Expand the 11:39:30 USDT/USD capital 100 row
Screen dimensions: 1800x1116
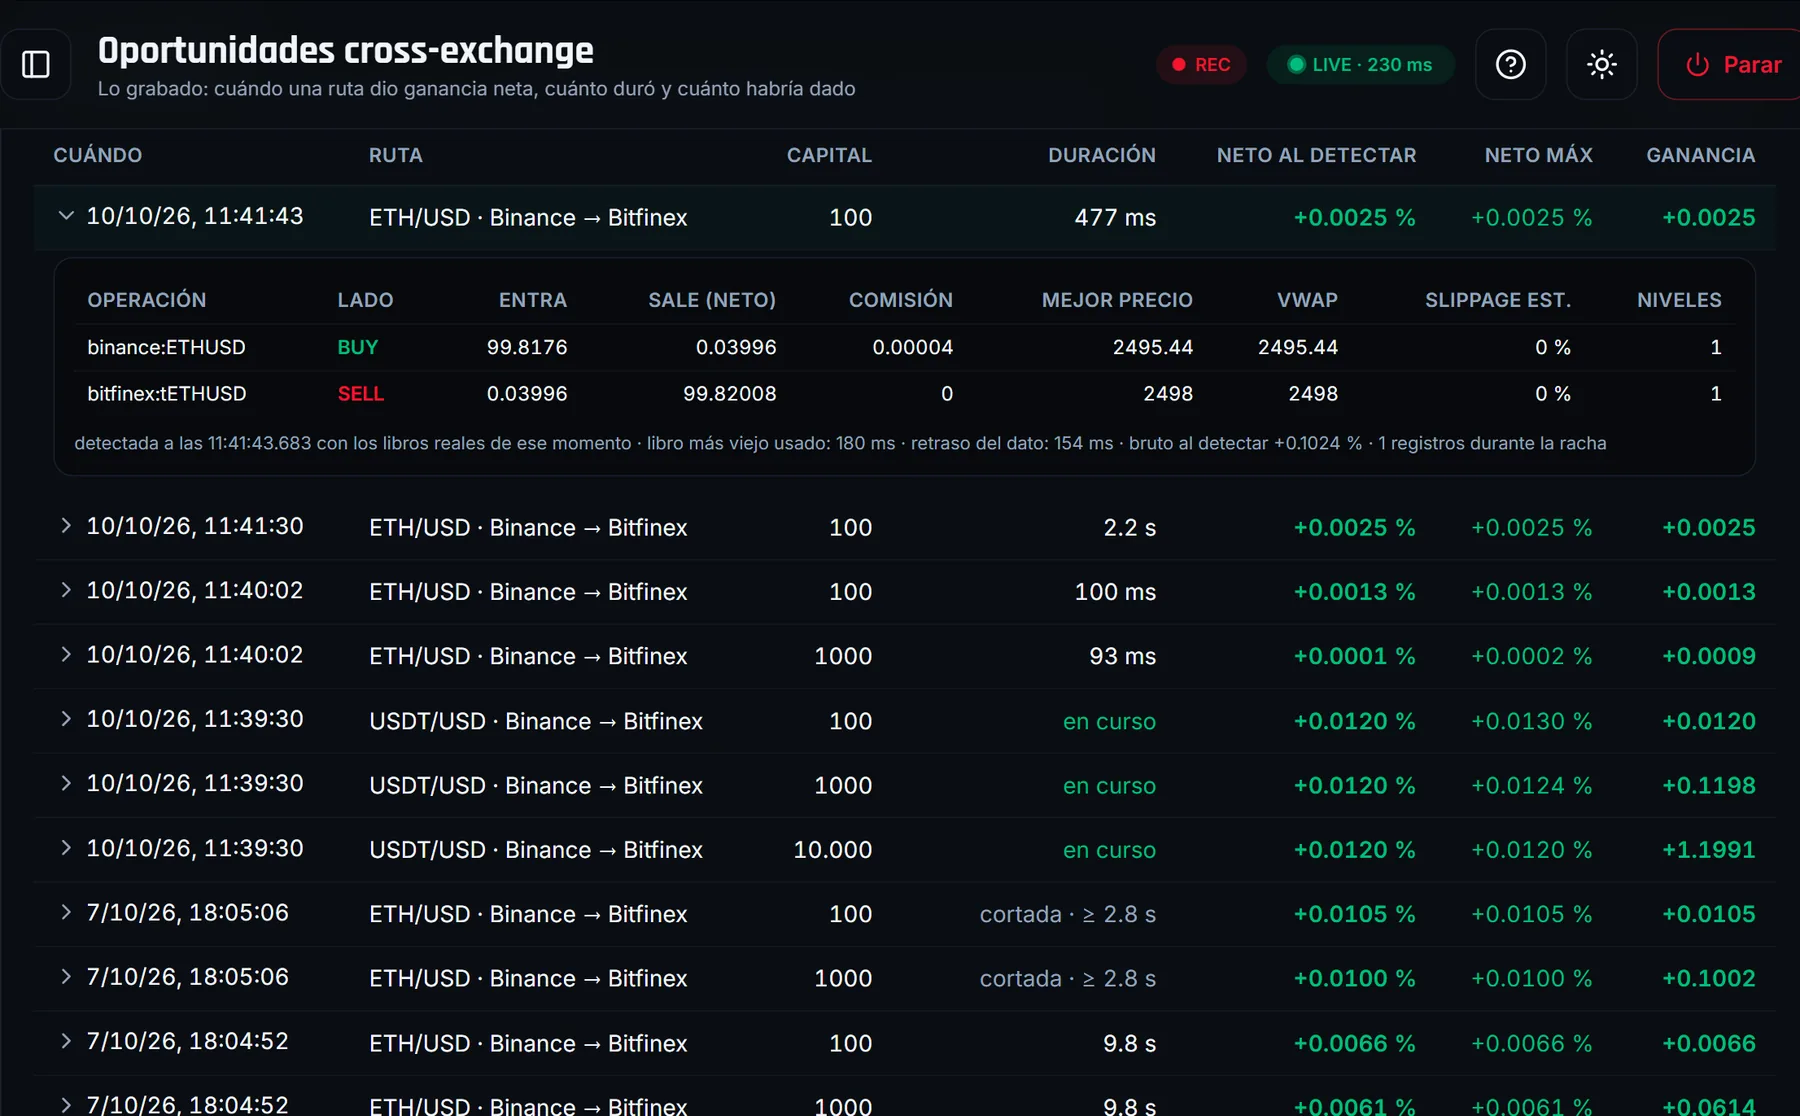point(66,719)
